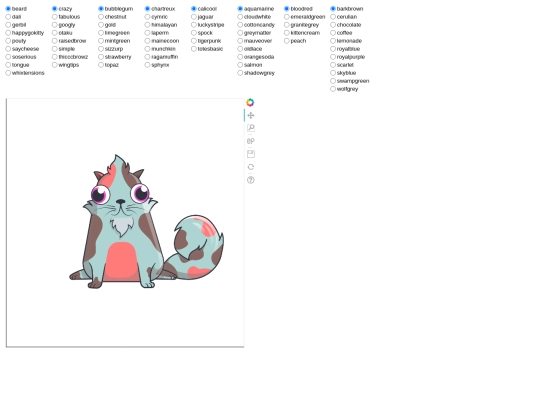Pick greymatter body color
Image resolution: width=540 pixels, height=405 pixels.
click(x=240, y=33)
